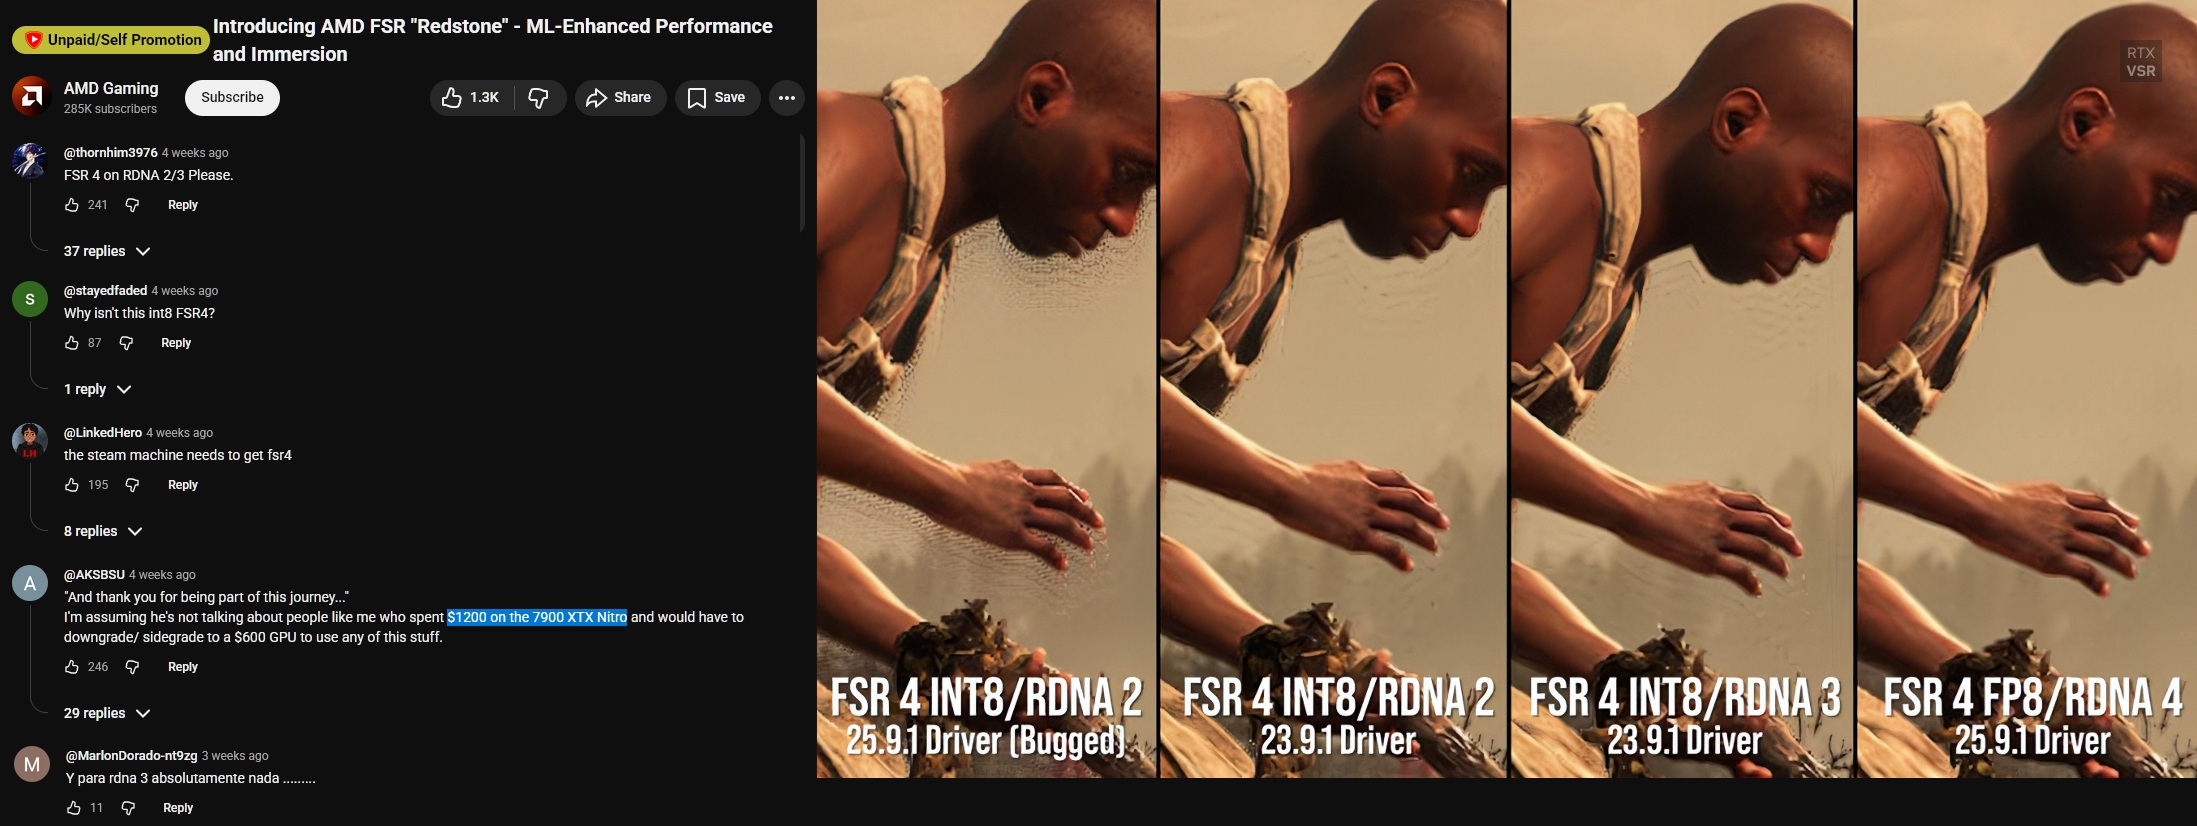Reply to @stayedfaded's comment

pyautogui.click(x=176, y=343)
